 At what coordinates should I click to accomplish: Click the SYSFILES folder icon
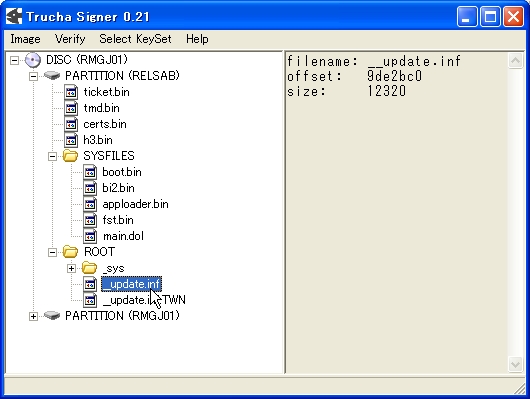[70, 156]
